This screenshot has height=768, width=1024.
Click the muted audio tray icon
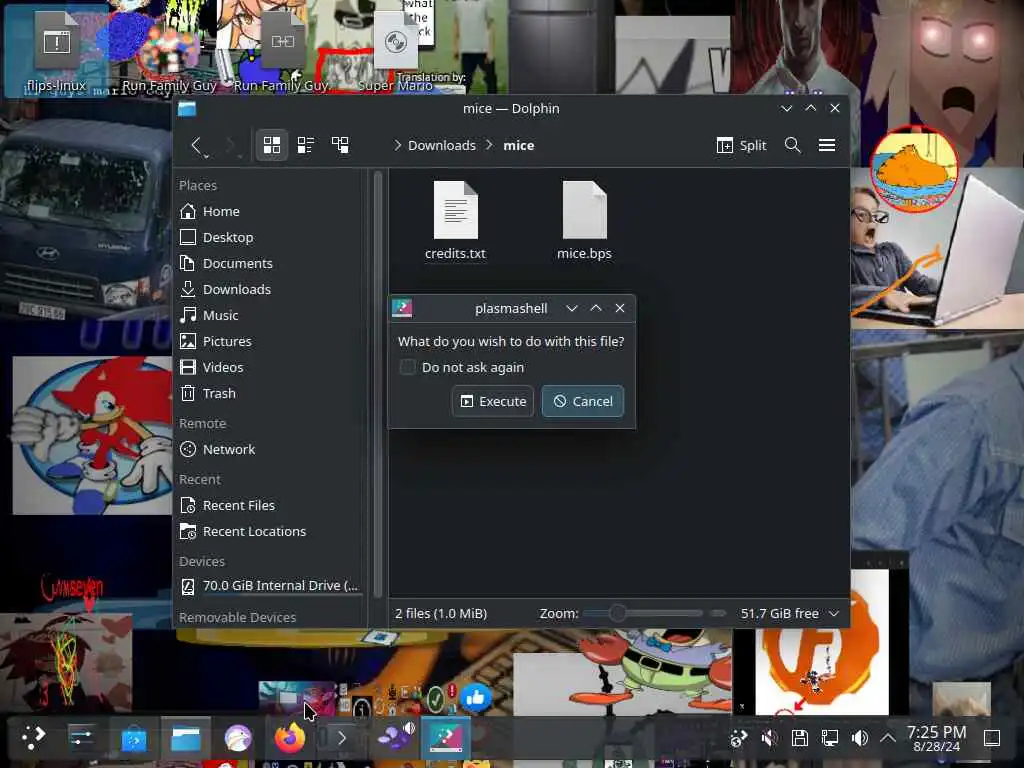(x=769, y=738)
